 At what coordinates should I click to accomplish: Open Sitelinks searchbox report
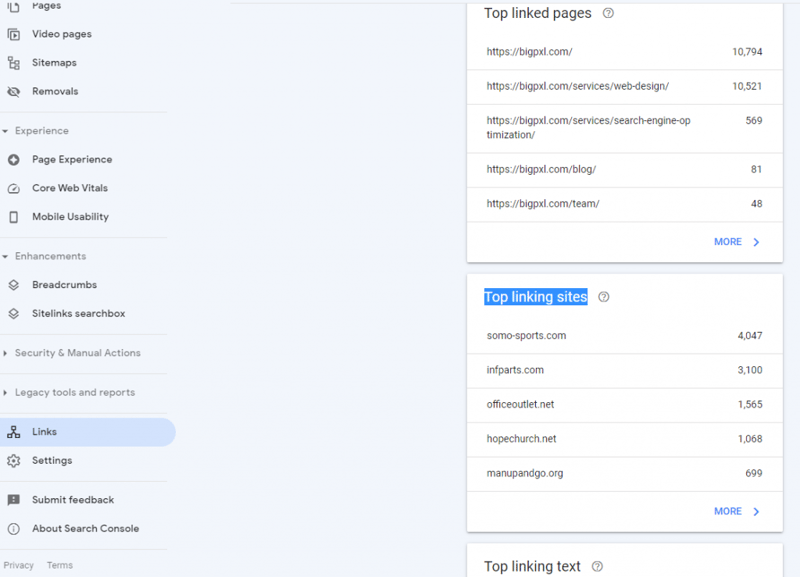coord(78,313)
